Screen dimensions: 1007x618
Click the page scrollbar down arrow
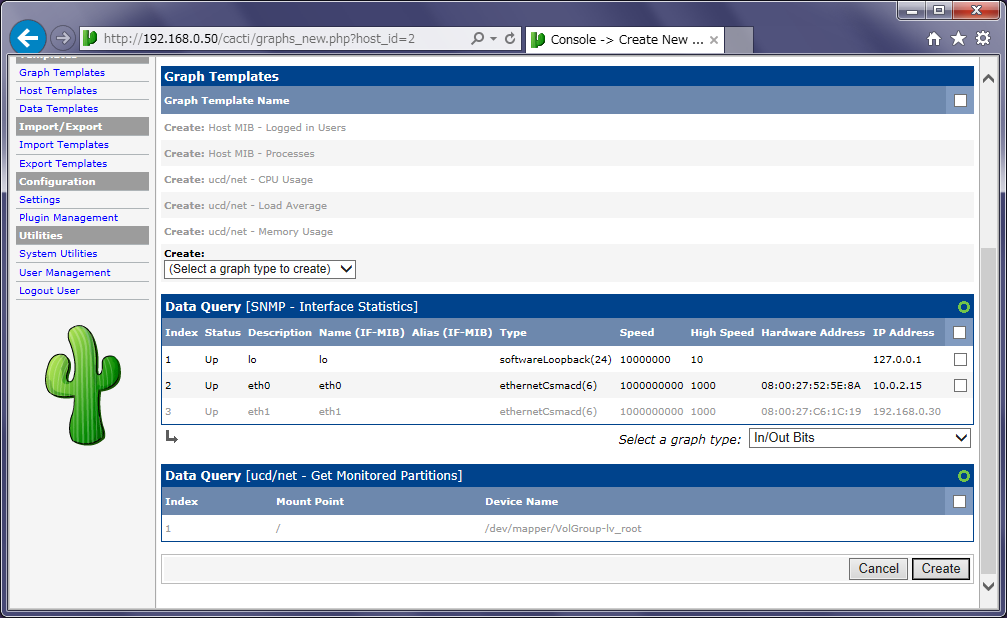988,586
